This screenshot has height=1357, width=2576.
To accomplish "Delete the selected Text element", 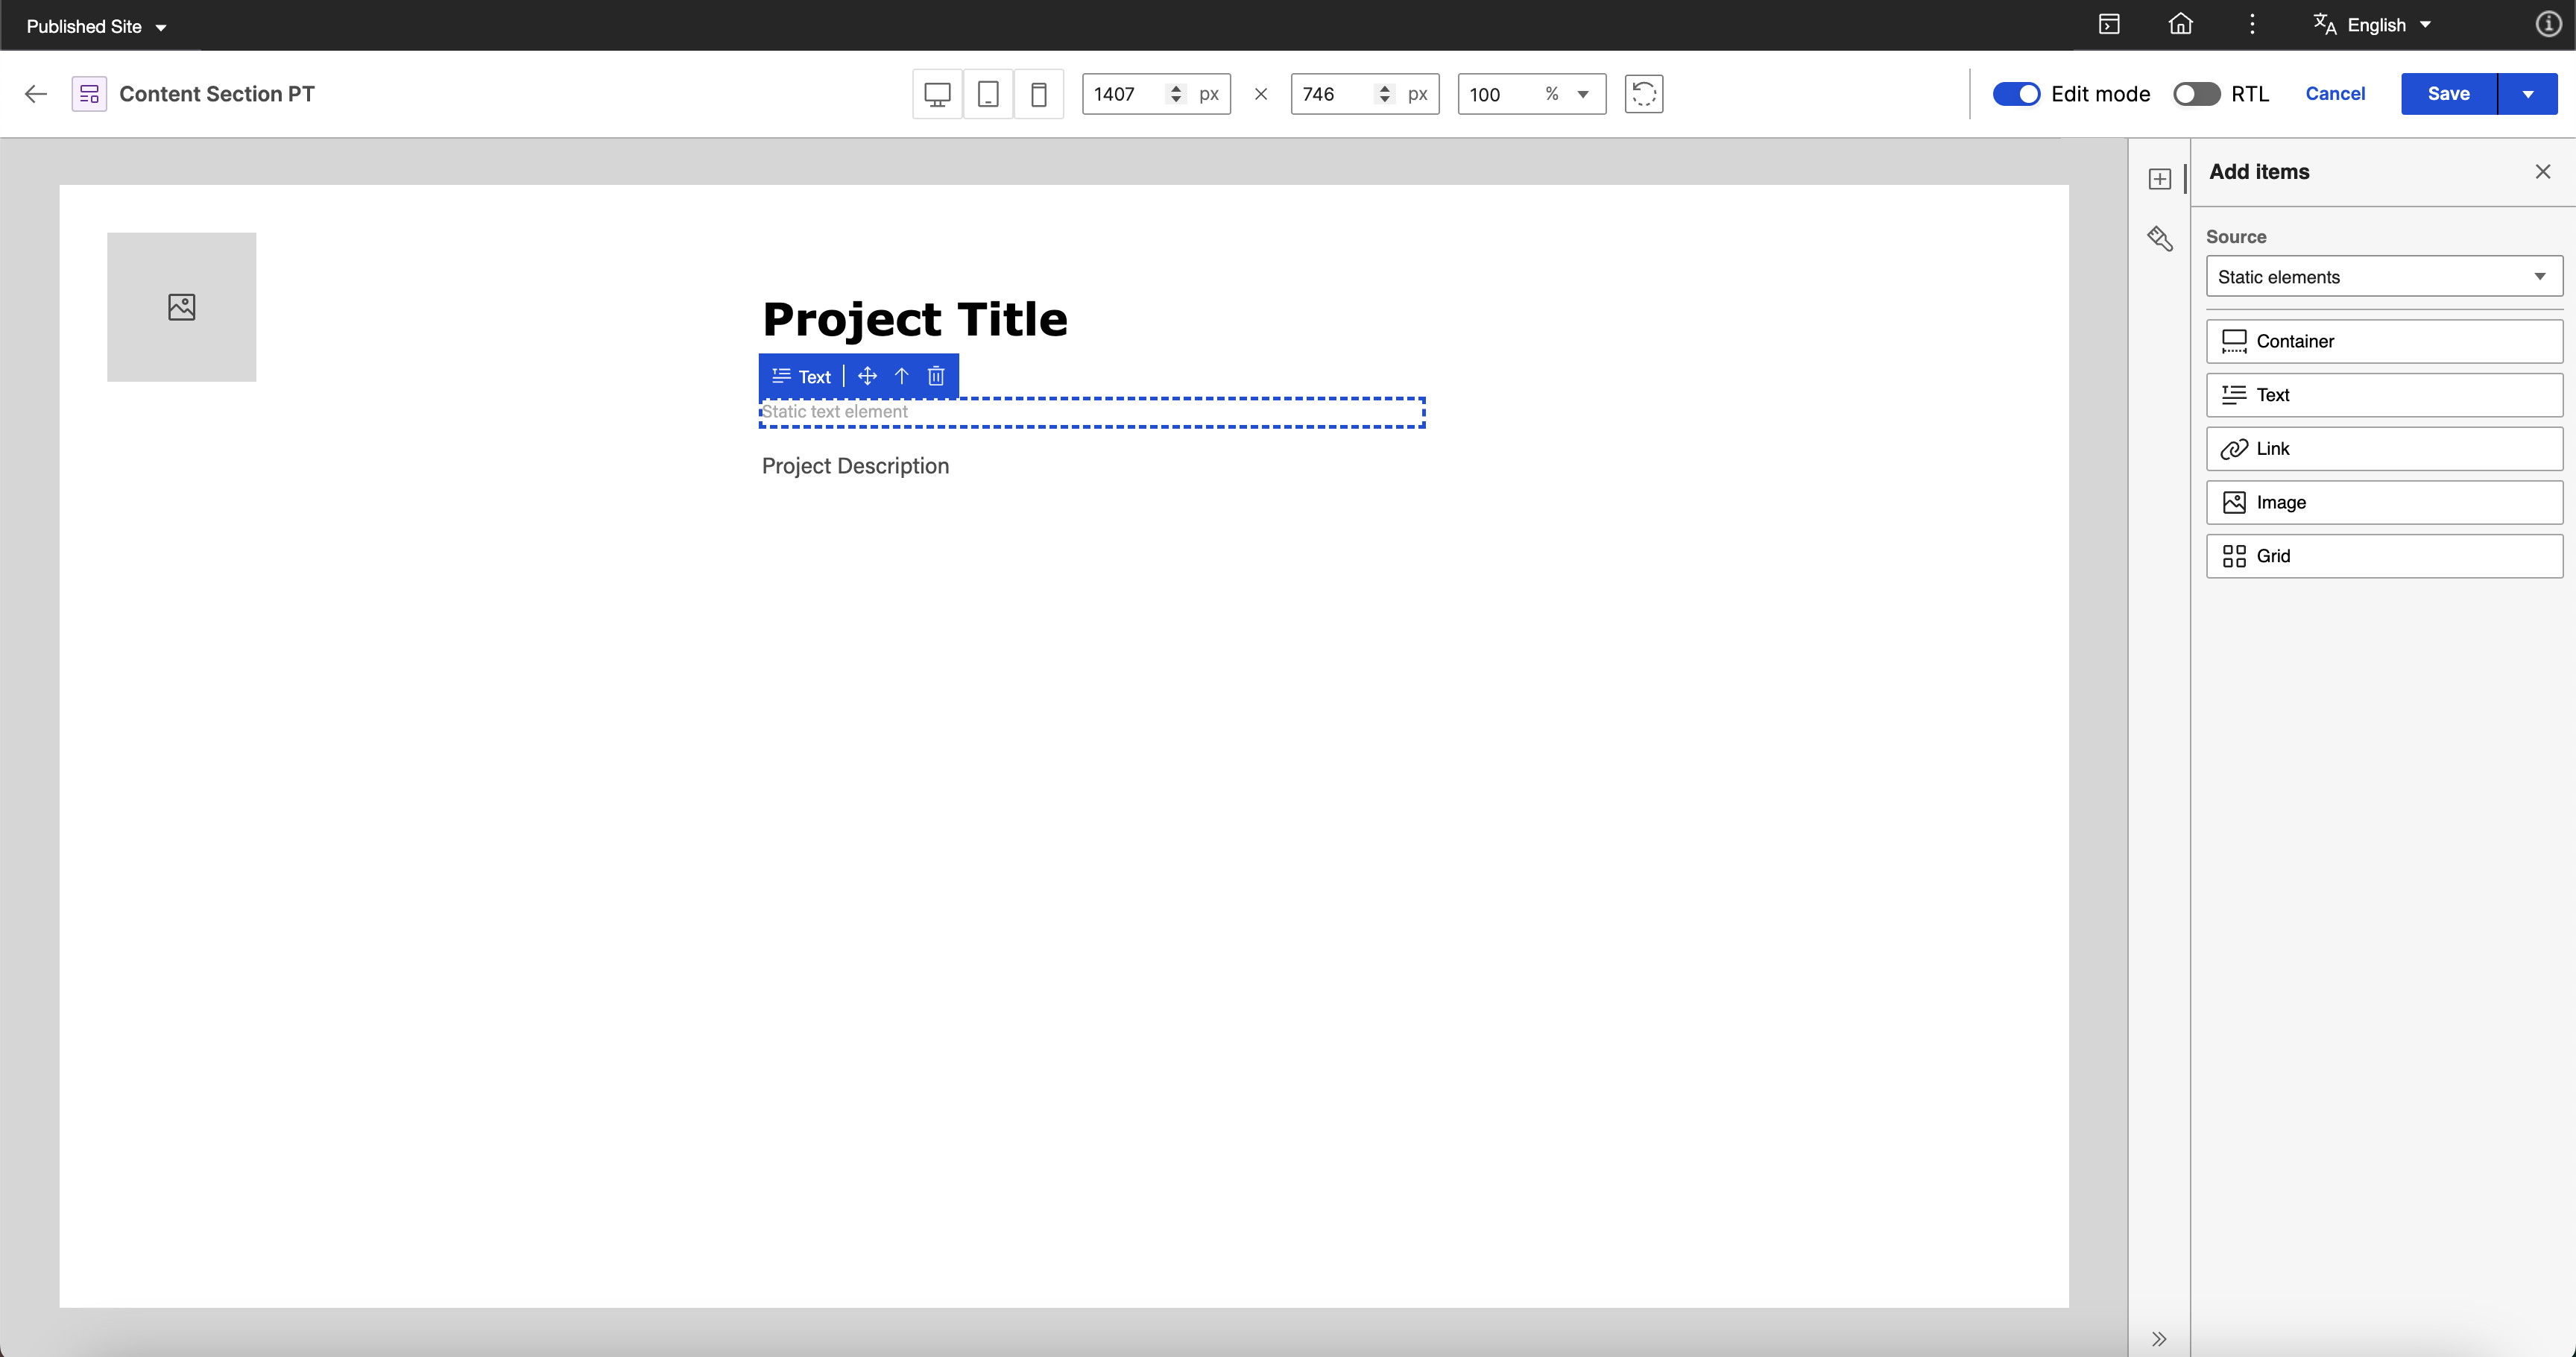I will tap(936, 376).
